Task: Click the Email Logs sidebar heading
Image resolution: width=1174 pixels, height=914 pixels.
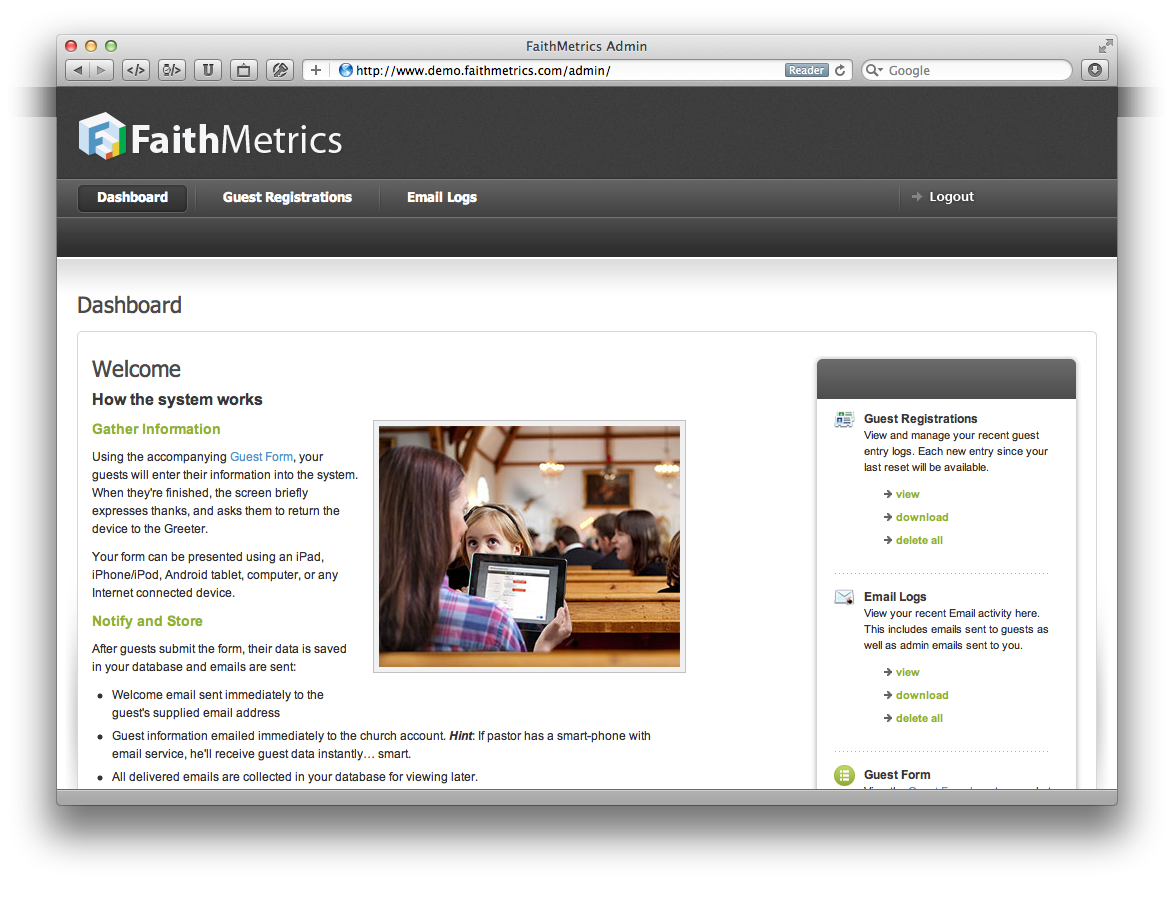Action: click(895, 597)
